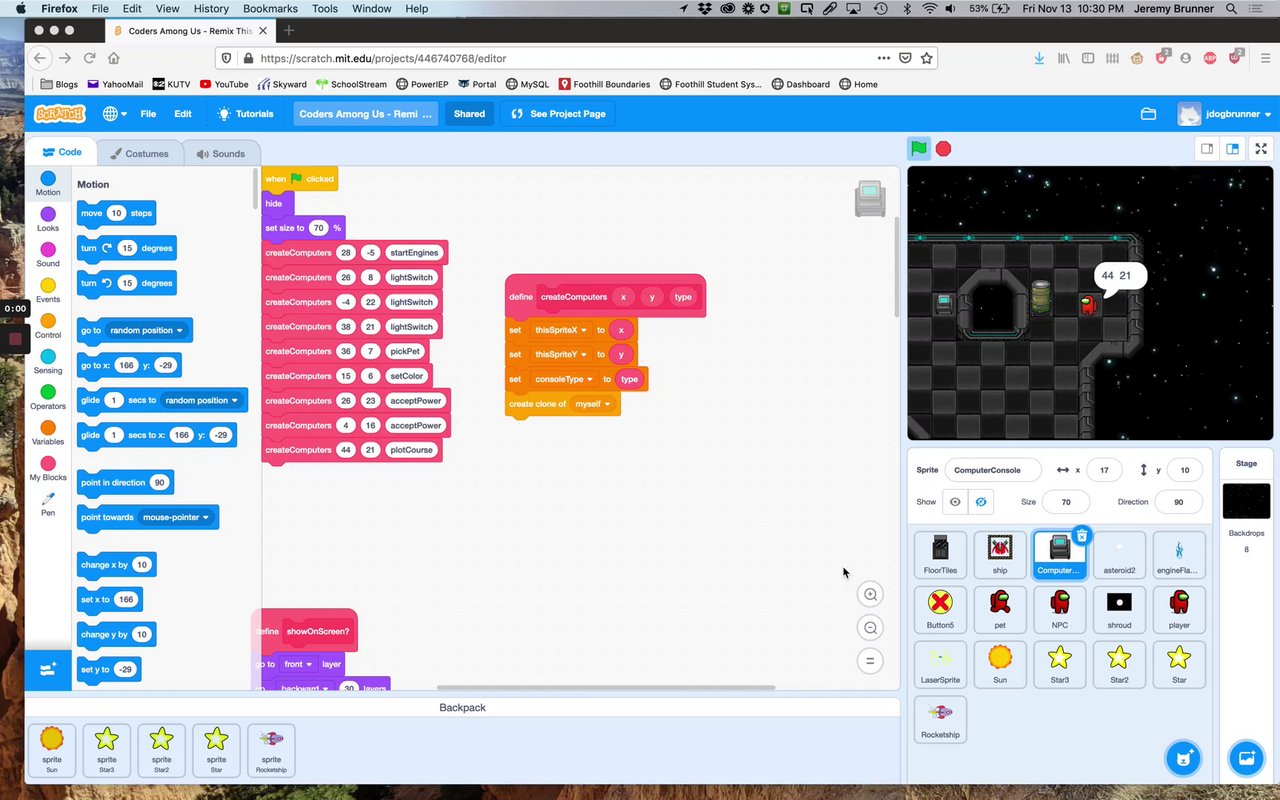1280x800 pixels.
Task: Go to the Firefox home page
Action: click(114, 58)
